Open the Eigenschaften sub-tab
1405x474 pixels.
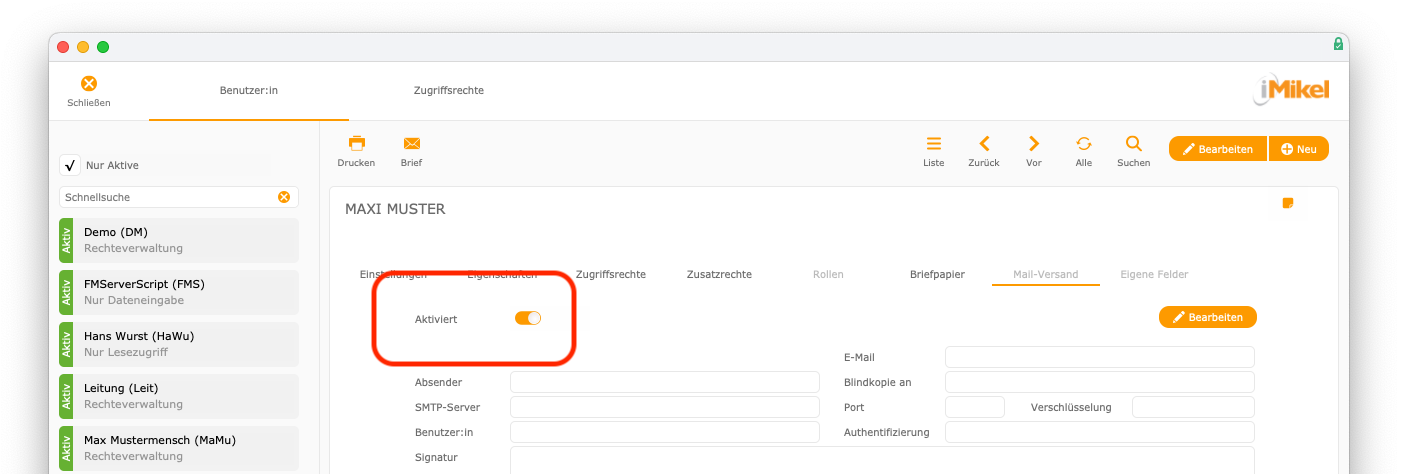click(x=502, y=274)
